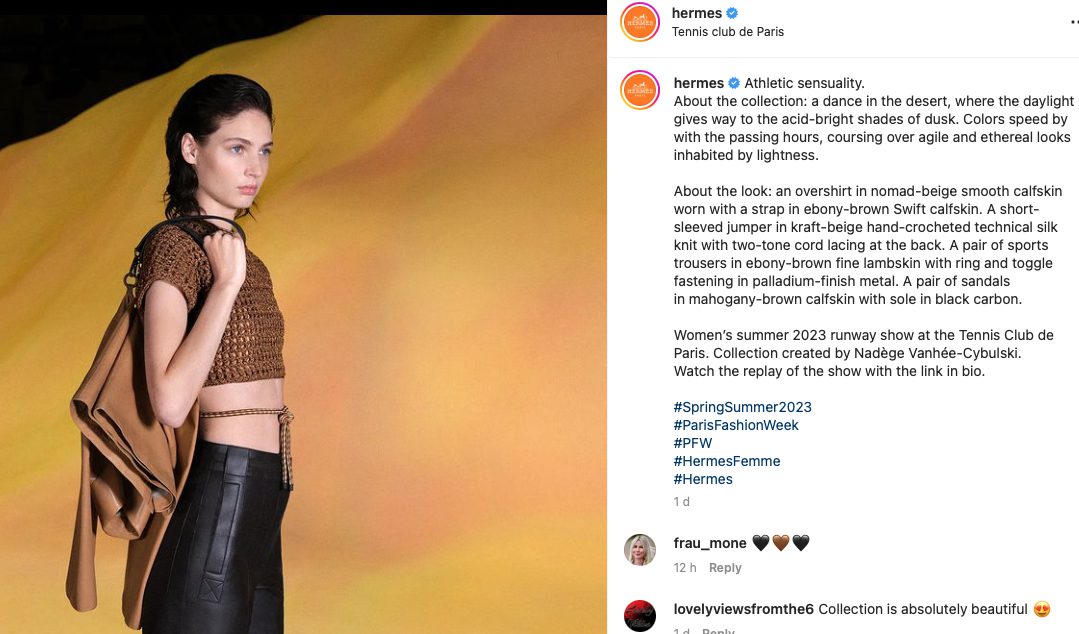
Task: Open the #ParisFashionWeek hashtag
Action: (x=736, y=425)
